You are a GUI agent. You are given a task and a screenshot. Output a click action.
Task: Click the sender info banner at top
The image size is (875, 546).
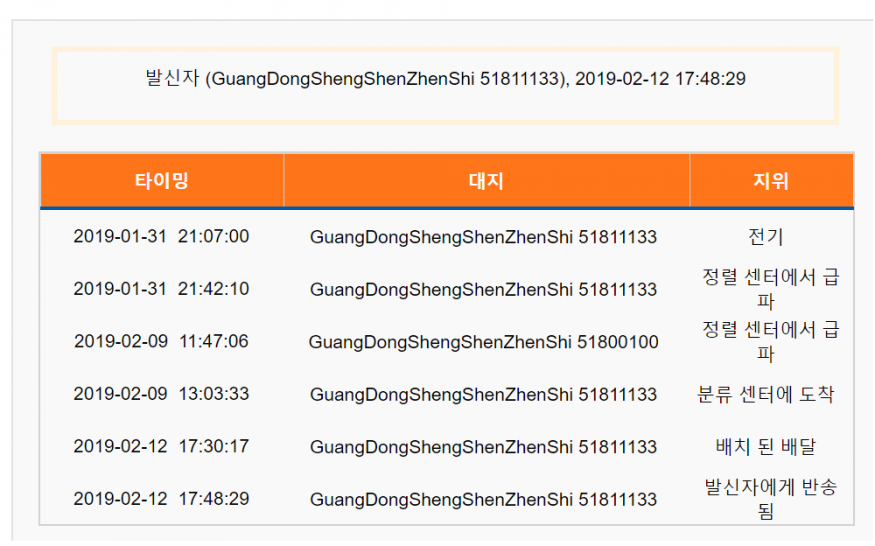click(445, 79)
